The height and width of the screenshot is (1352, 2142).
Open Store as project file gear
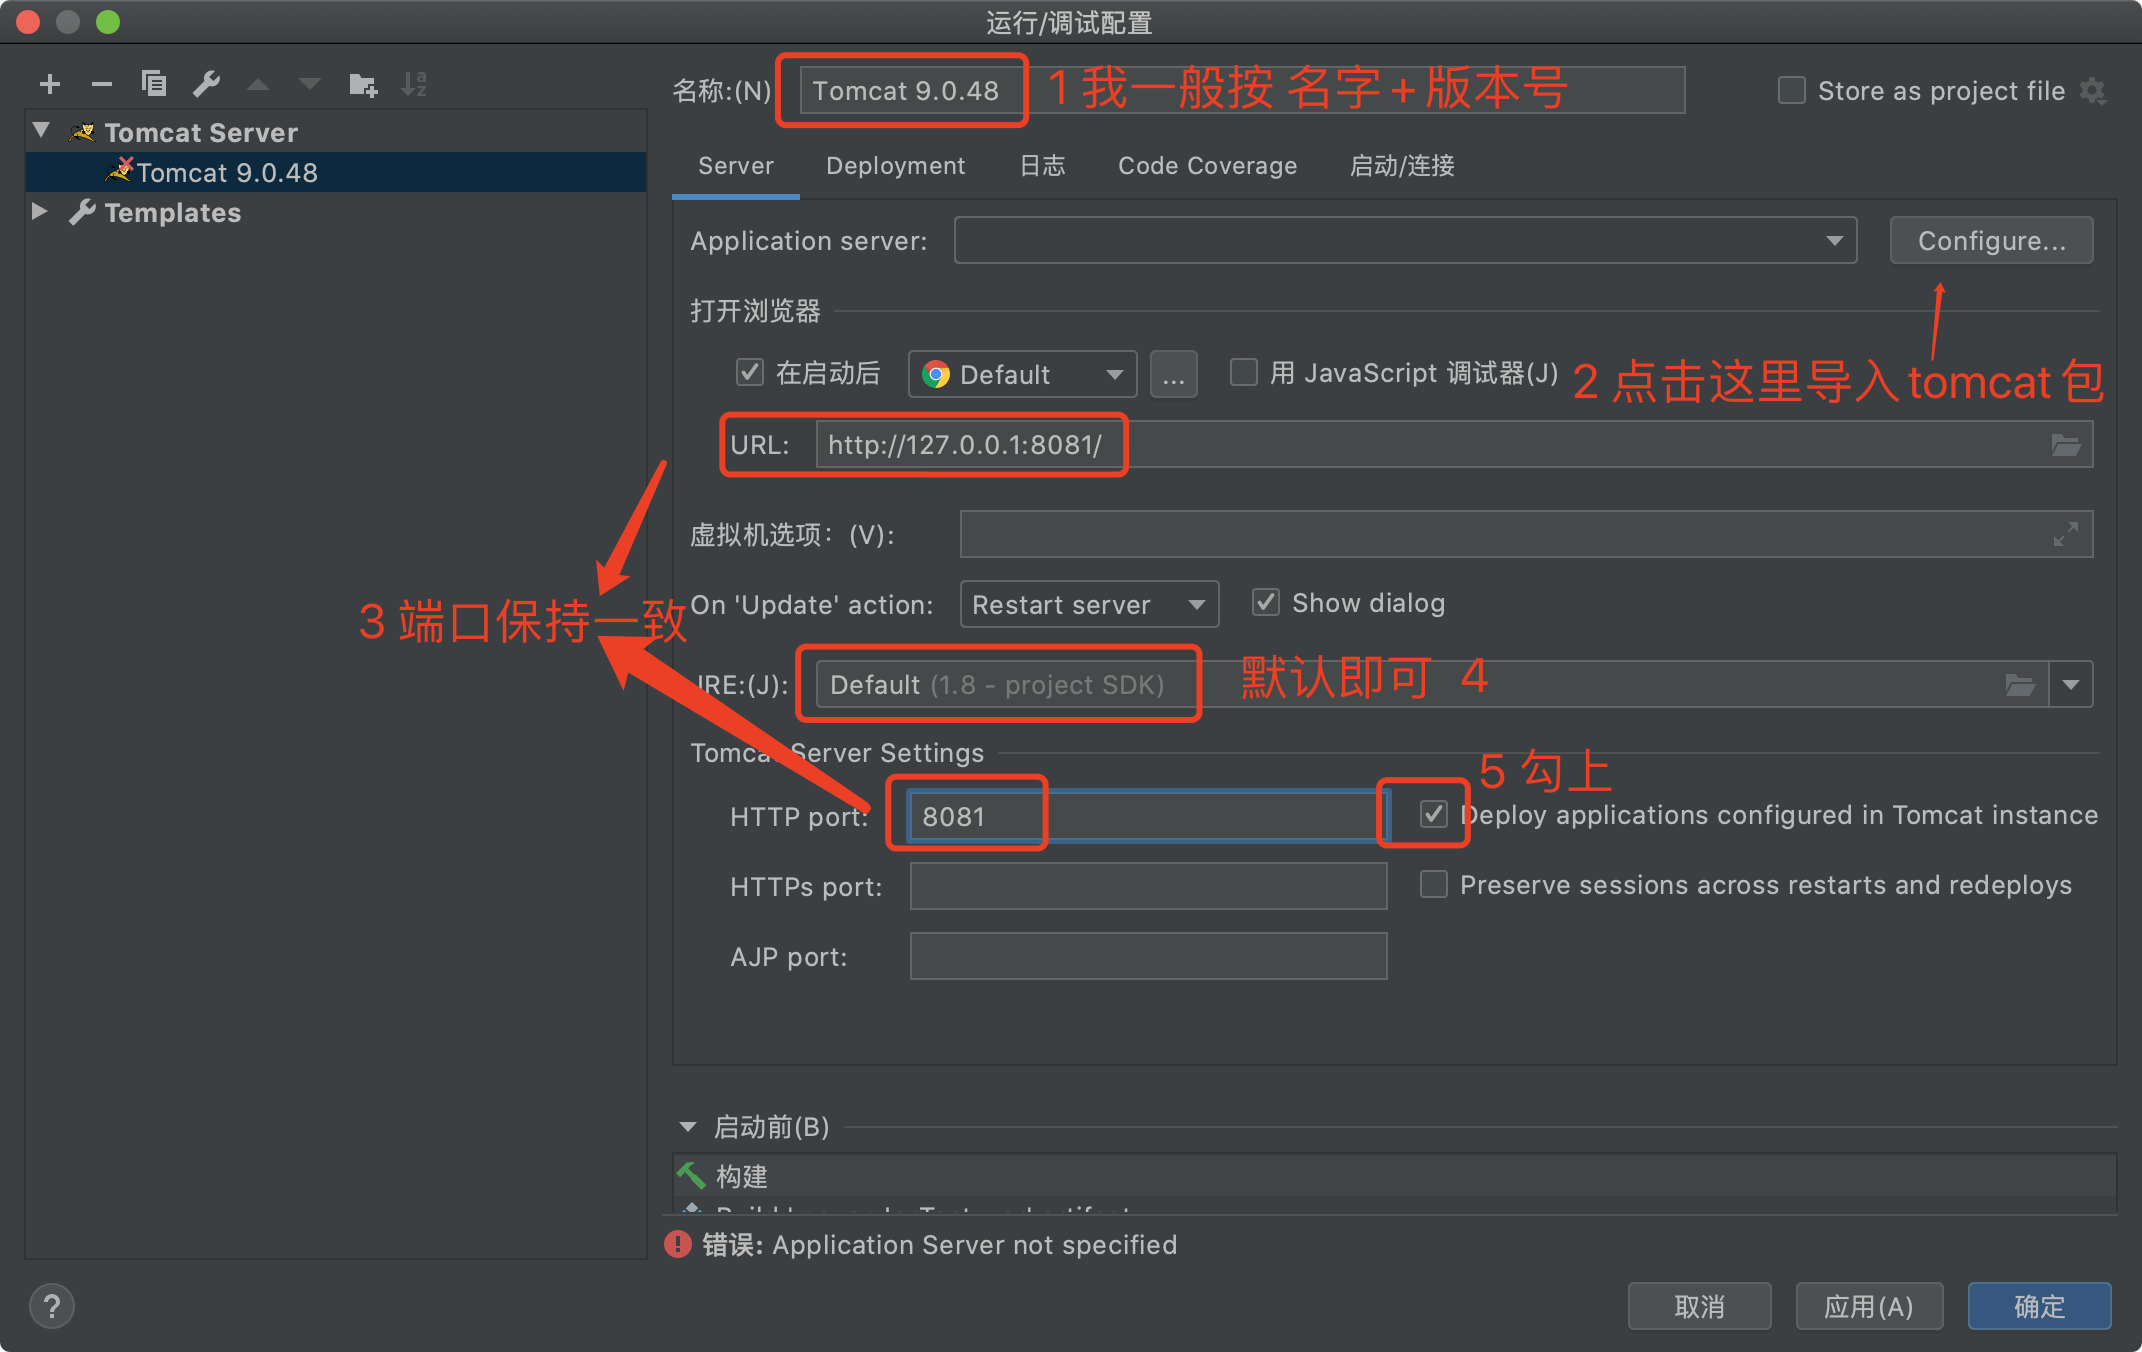pos(2093,91)
